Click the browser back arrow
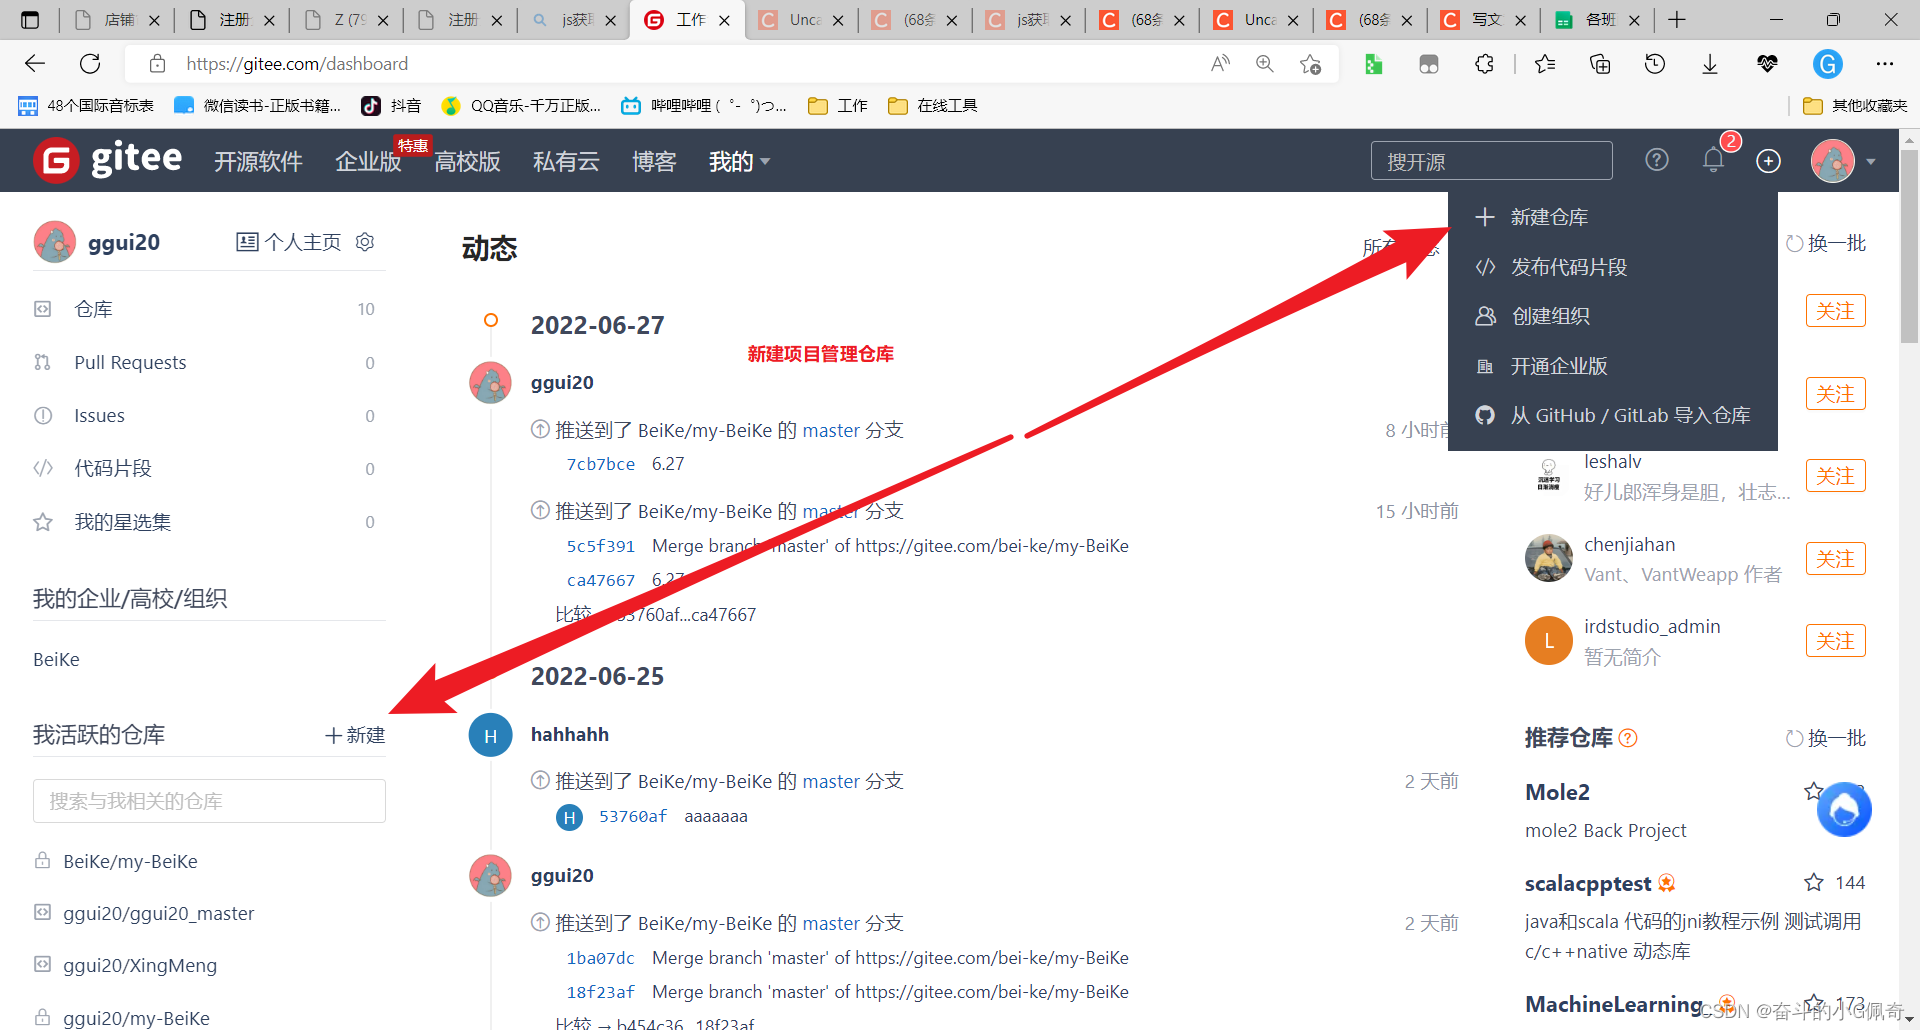This screenshot has height=1030, width=1920. click(x=35, y=64)
